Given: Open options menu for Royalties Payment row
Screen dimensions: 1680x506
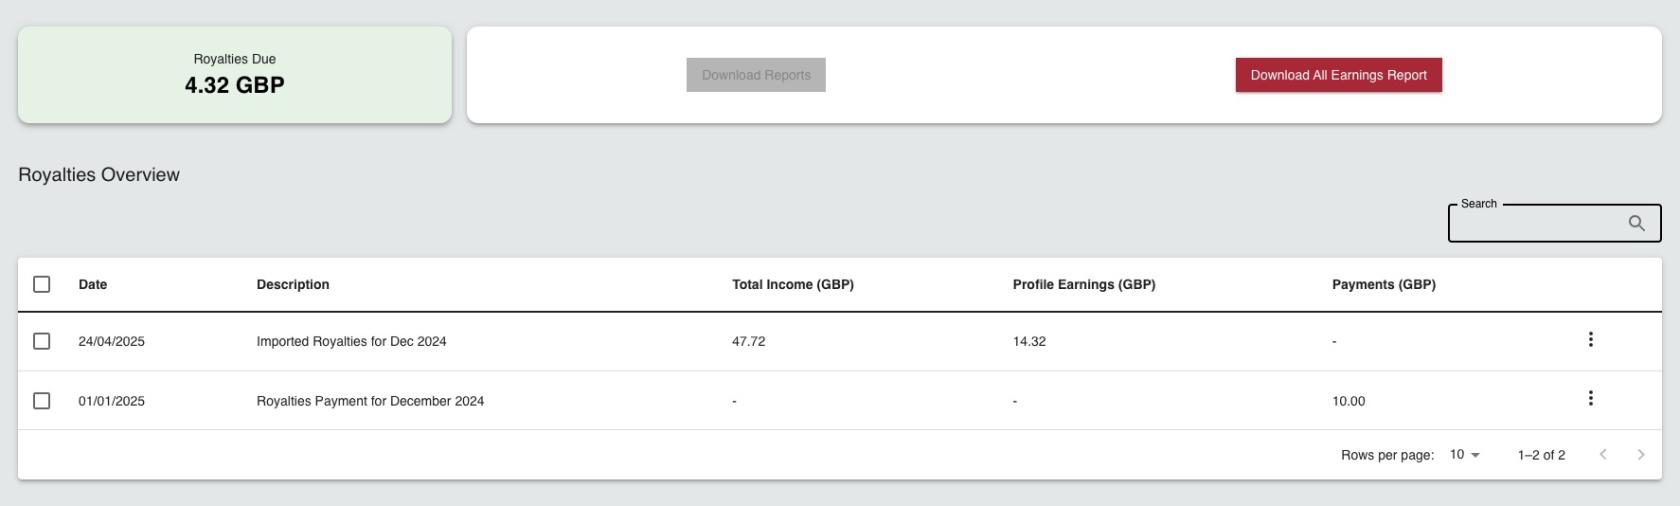Looking at the screenshot, I should point(1590,399).
